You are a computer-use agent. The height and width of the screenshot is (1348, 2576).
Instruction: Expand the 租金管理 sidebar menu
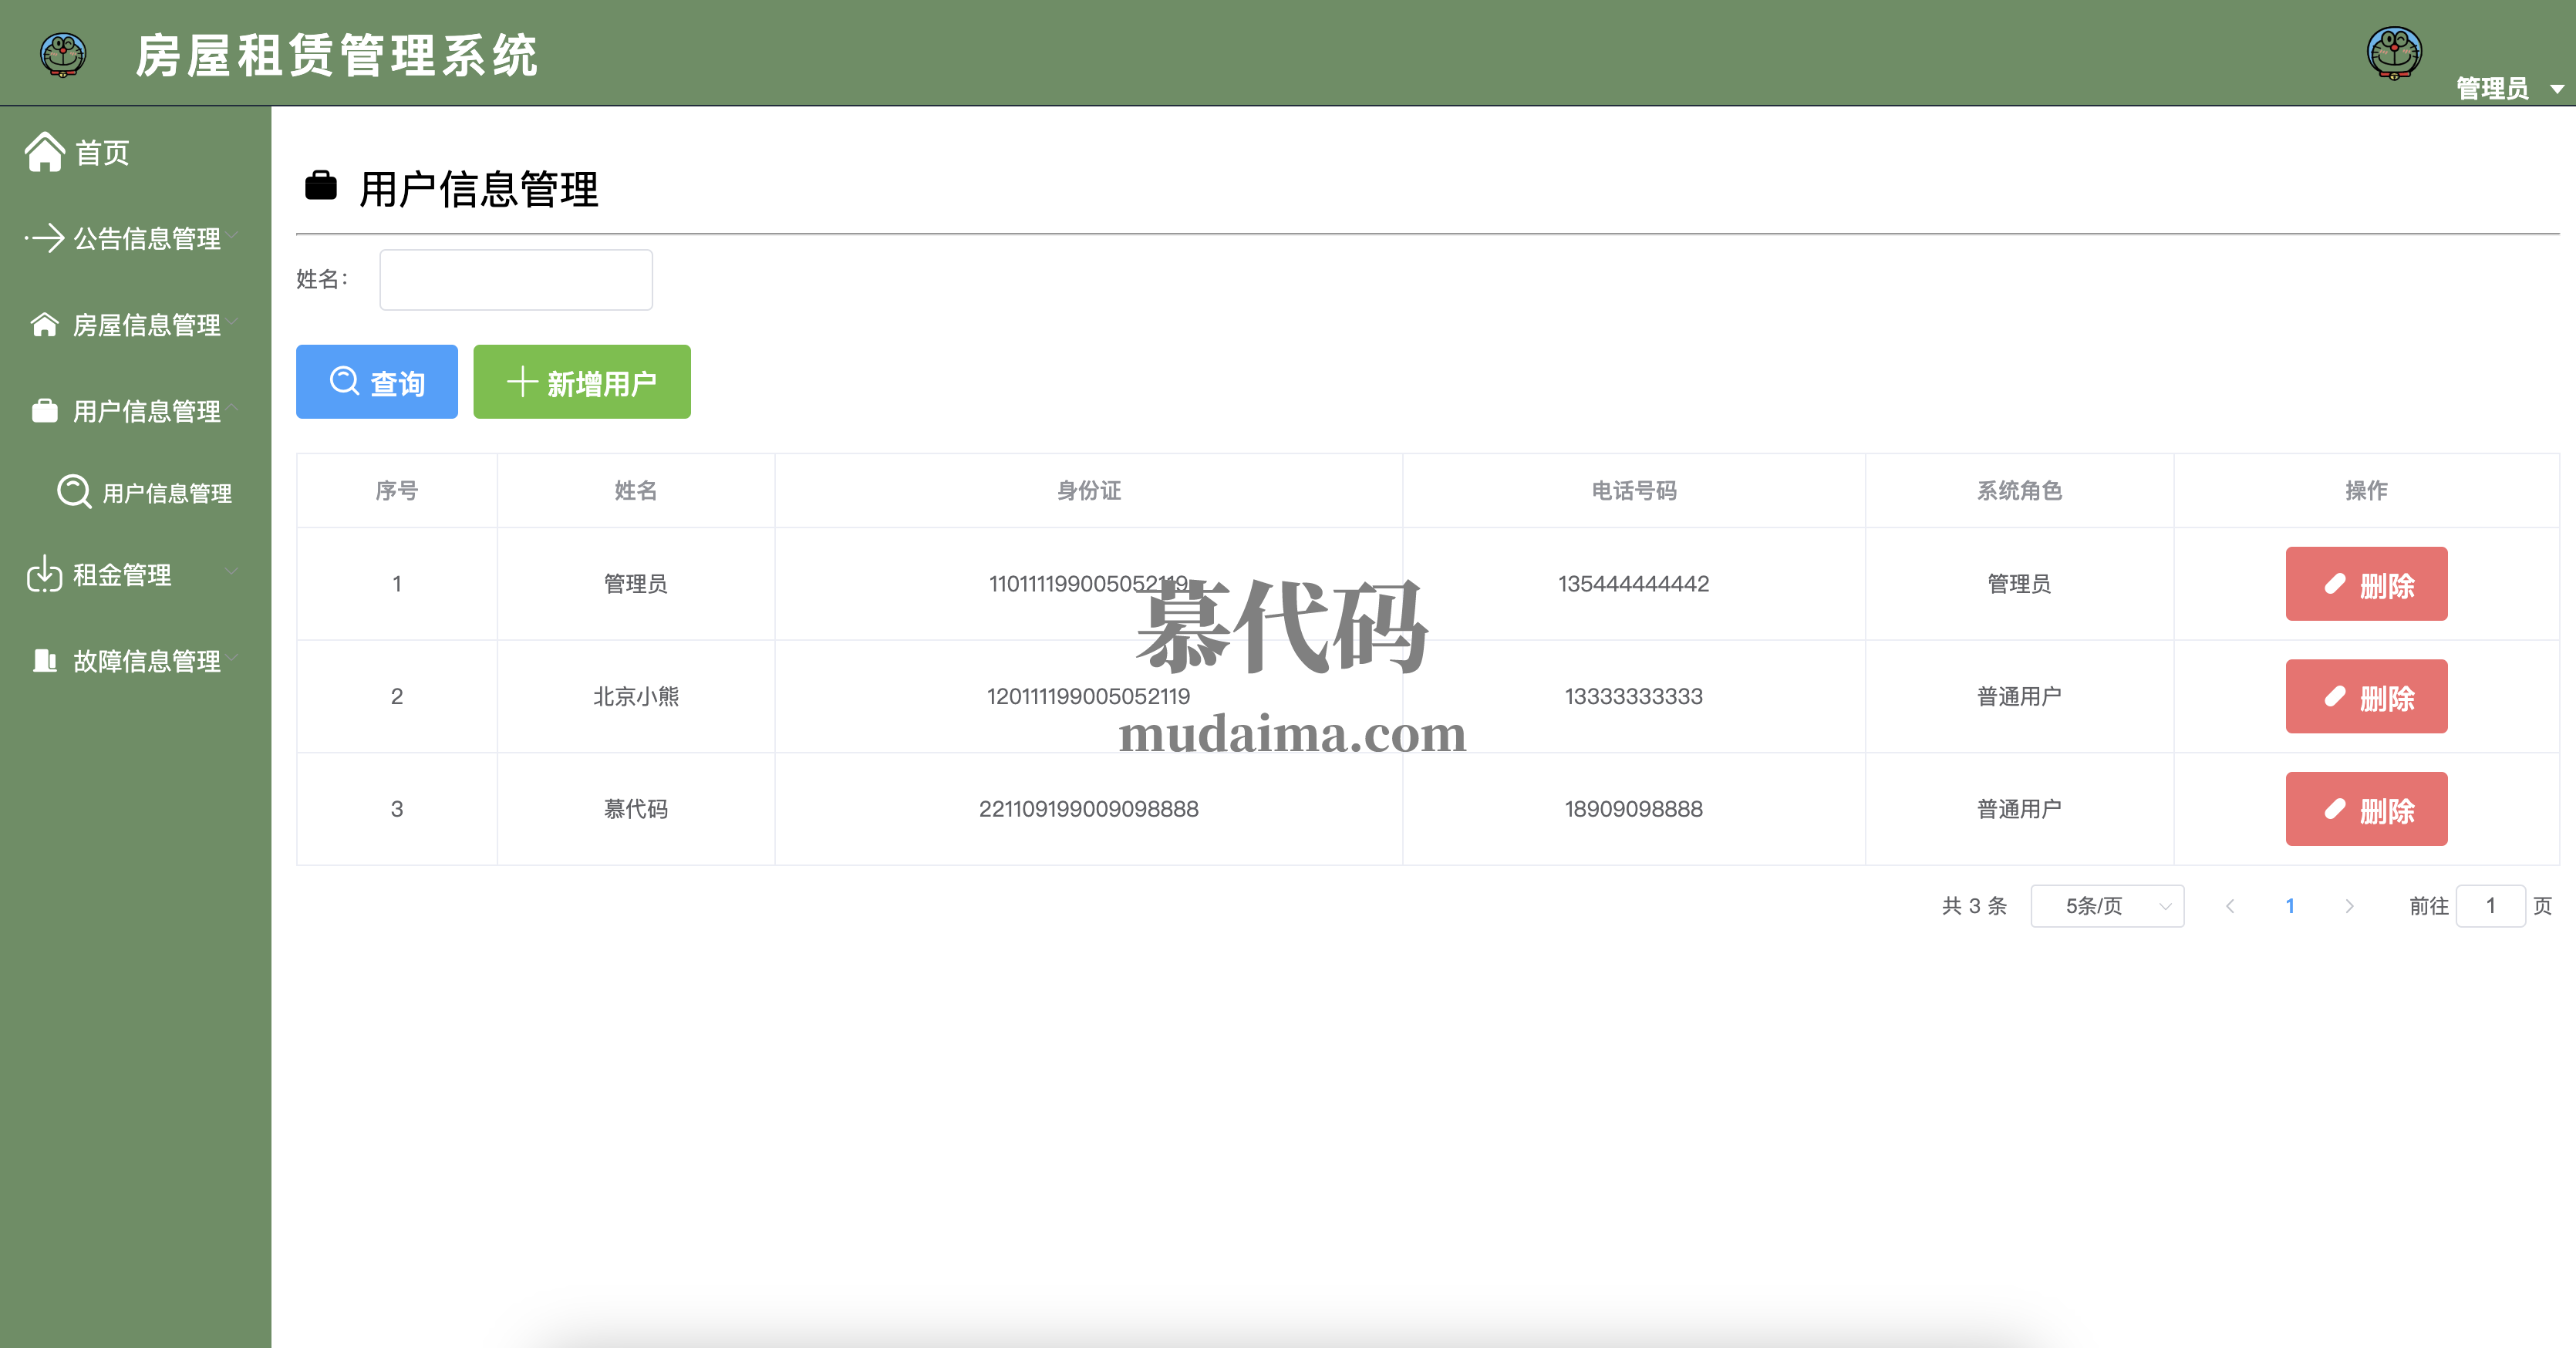pyautogui.click(x=122, y=574)
